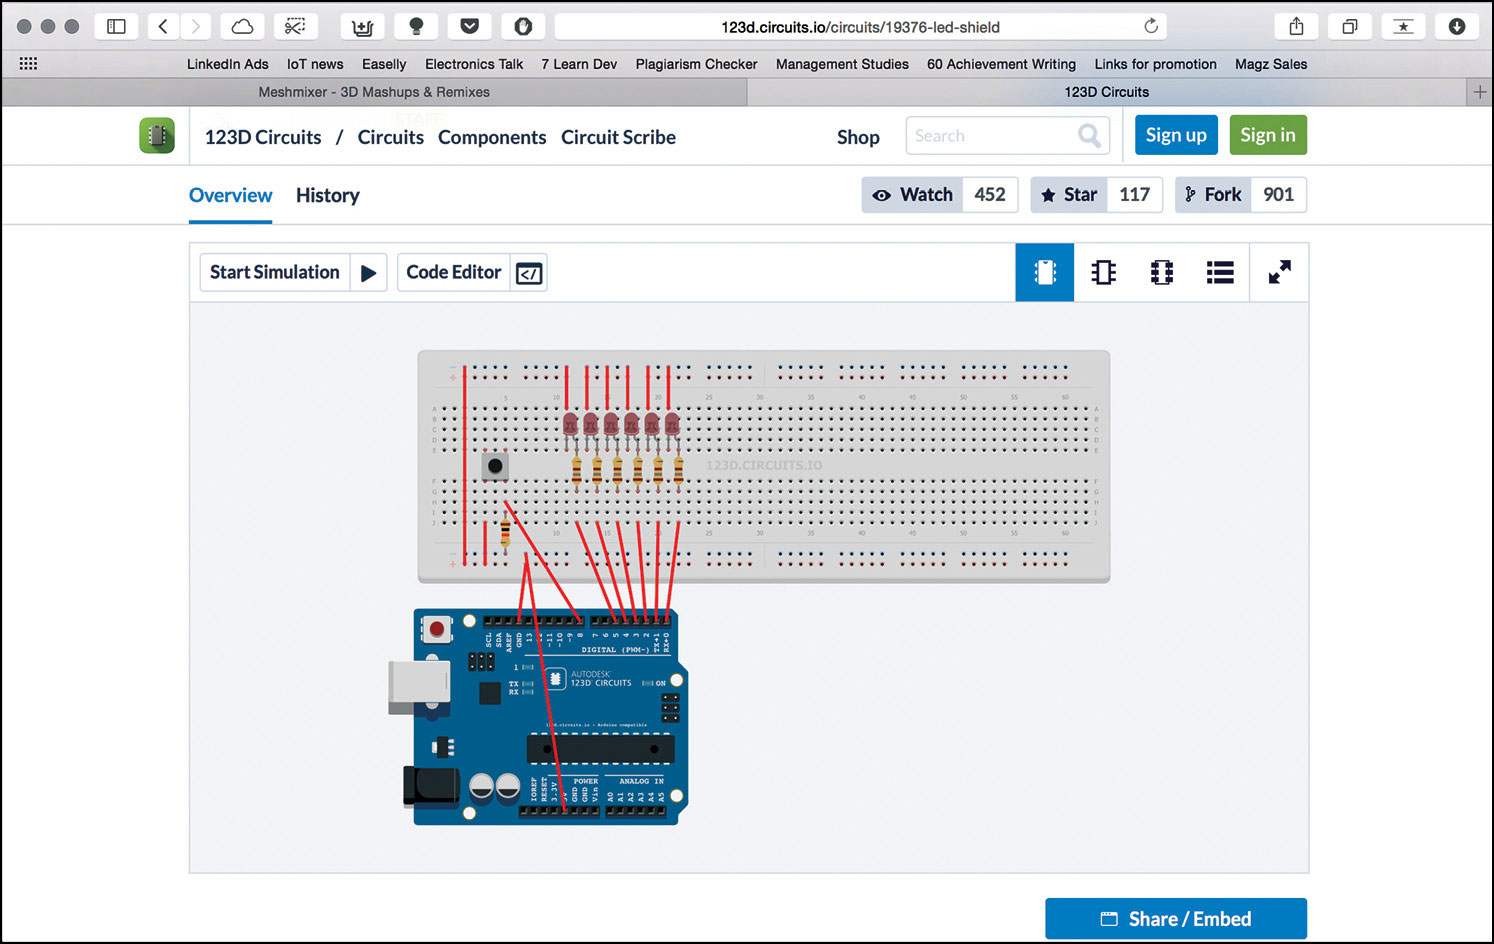
Task: Click the Sign up button
Action: 1175,135
